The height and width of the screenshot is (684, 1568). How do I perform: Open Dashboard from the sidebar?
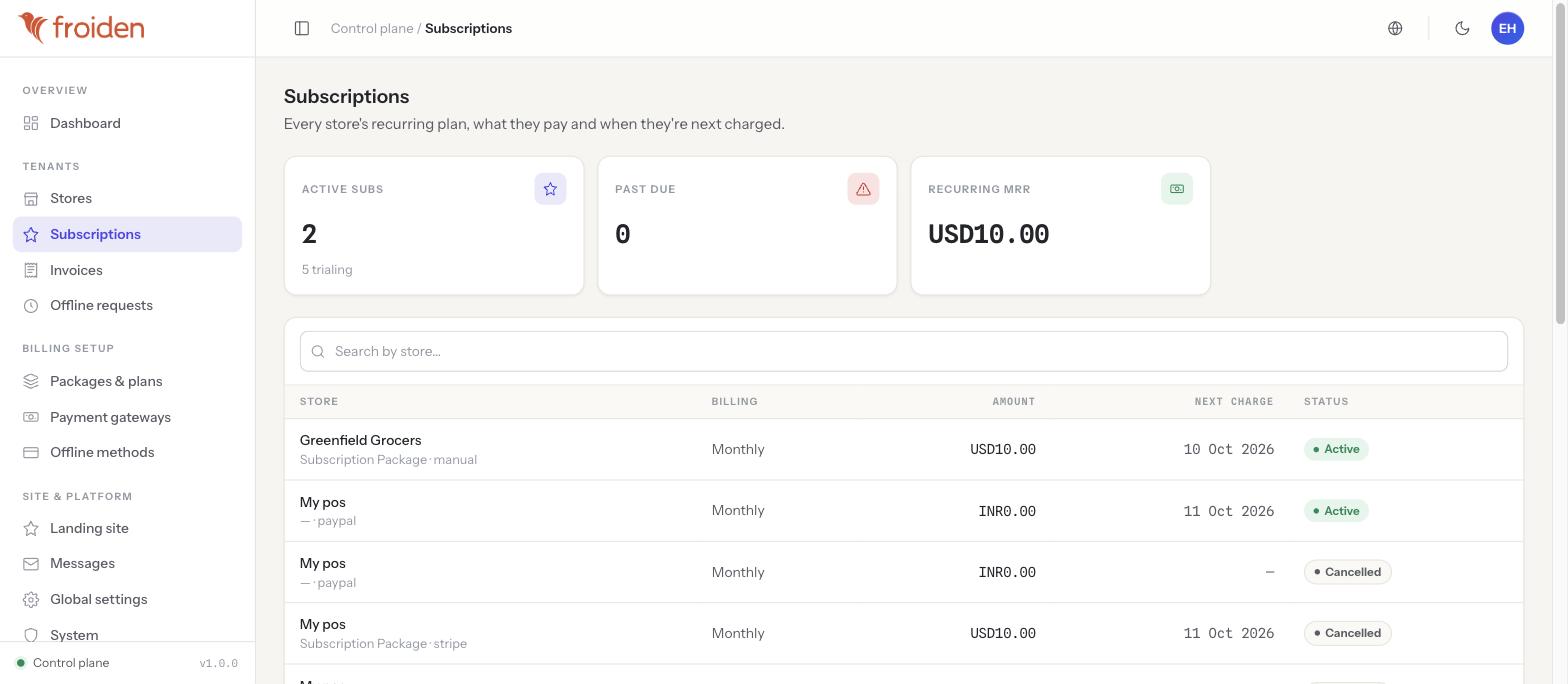point(127,123)
